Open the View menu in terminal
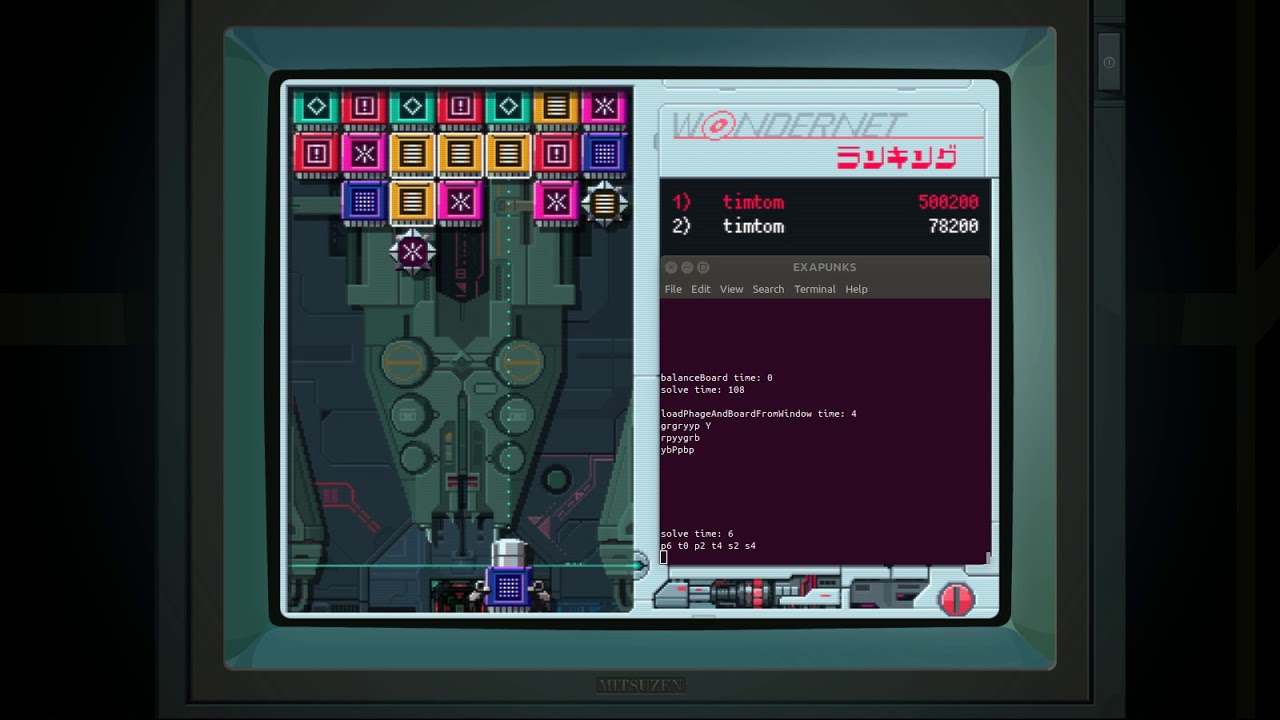The height and width of the screenshot is (720, 1280). pyautogui.click(x=732, y=289)
